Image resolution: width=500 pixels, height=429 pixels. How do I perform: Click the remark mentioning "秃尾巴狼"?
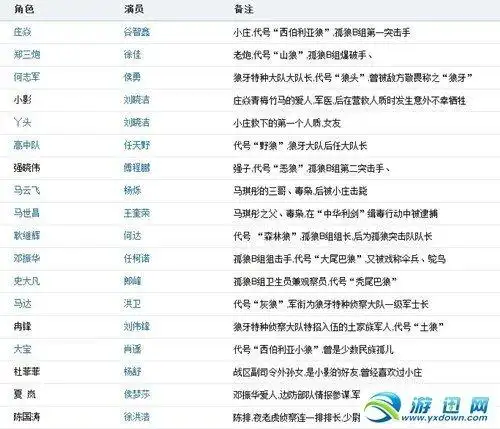click(315, 282)
